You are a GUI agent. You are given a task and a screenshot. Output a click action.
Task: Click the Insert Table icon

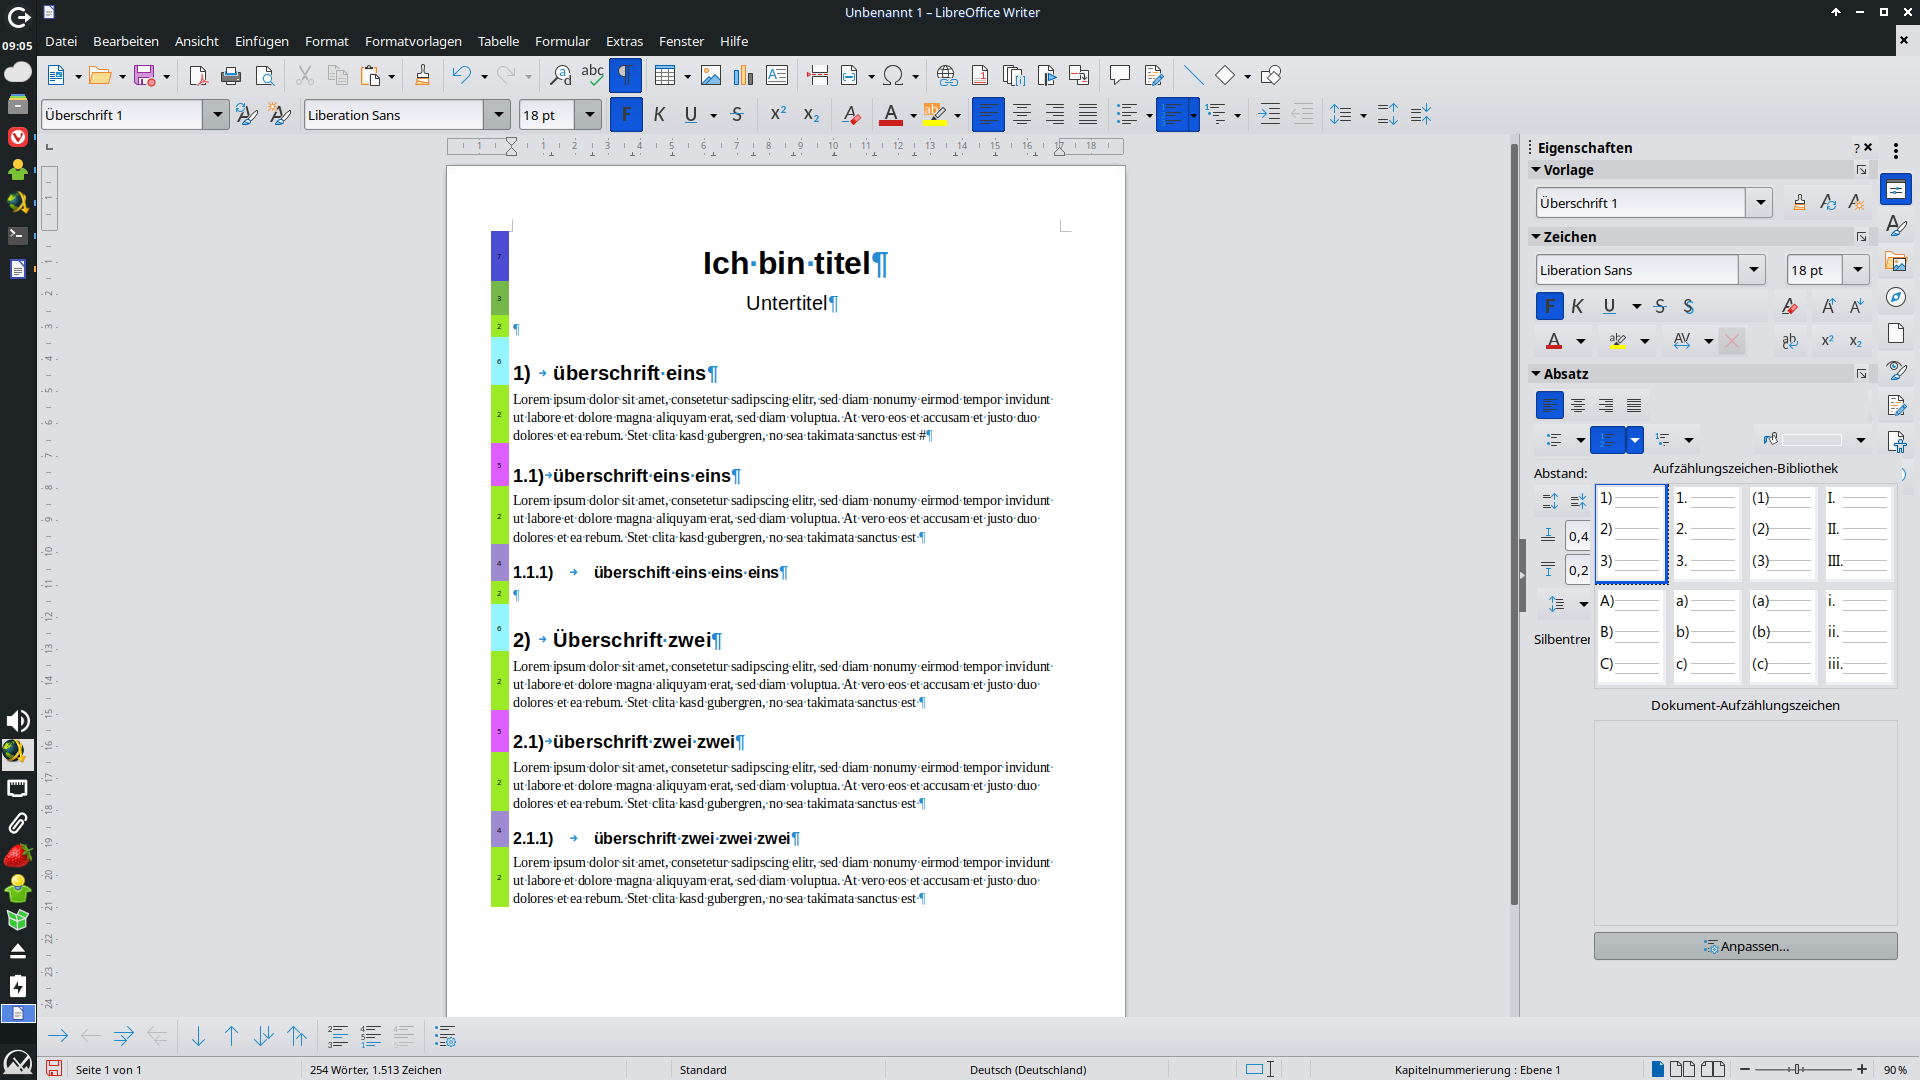click(664, 76)
